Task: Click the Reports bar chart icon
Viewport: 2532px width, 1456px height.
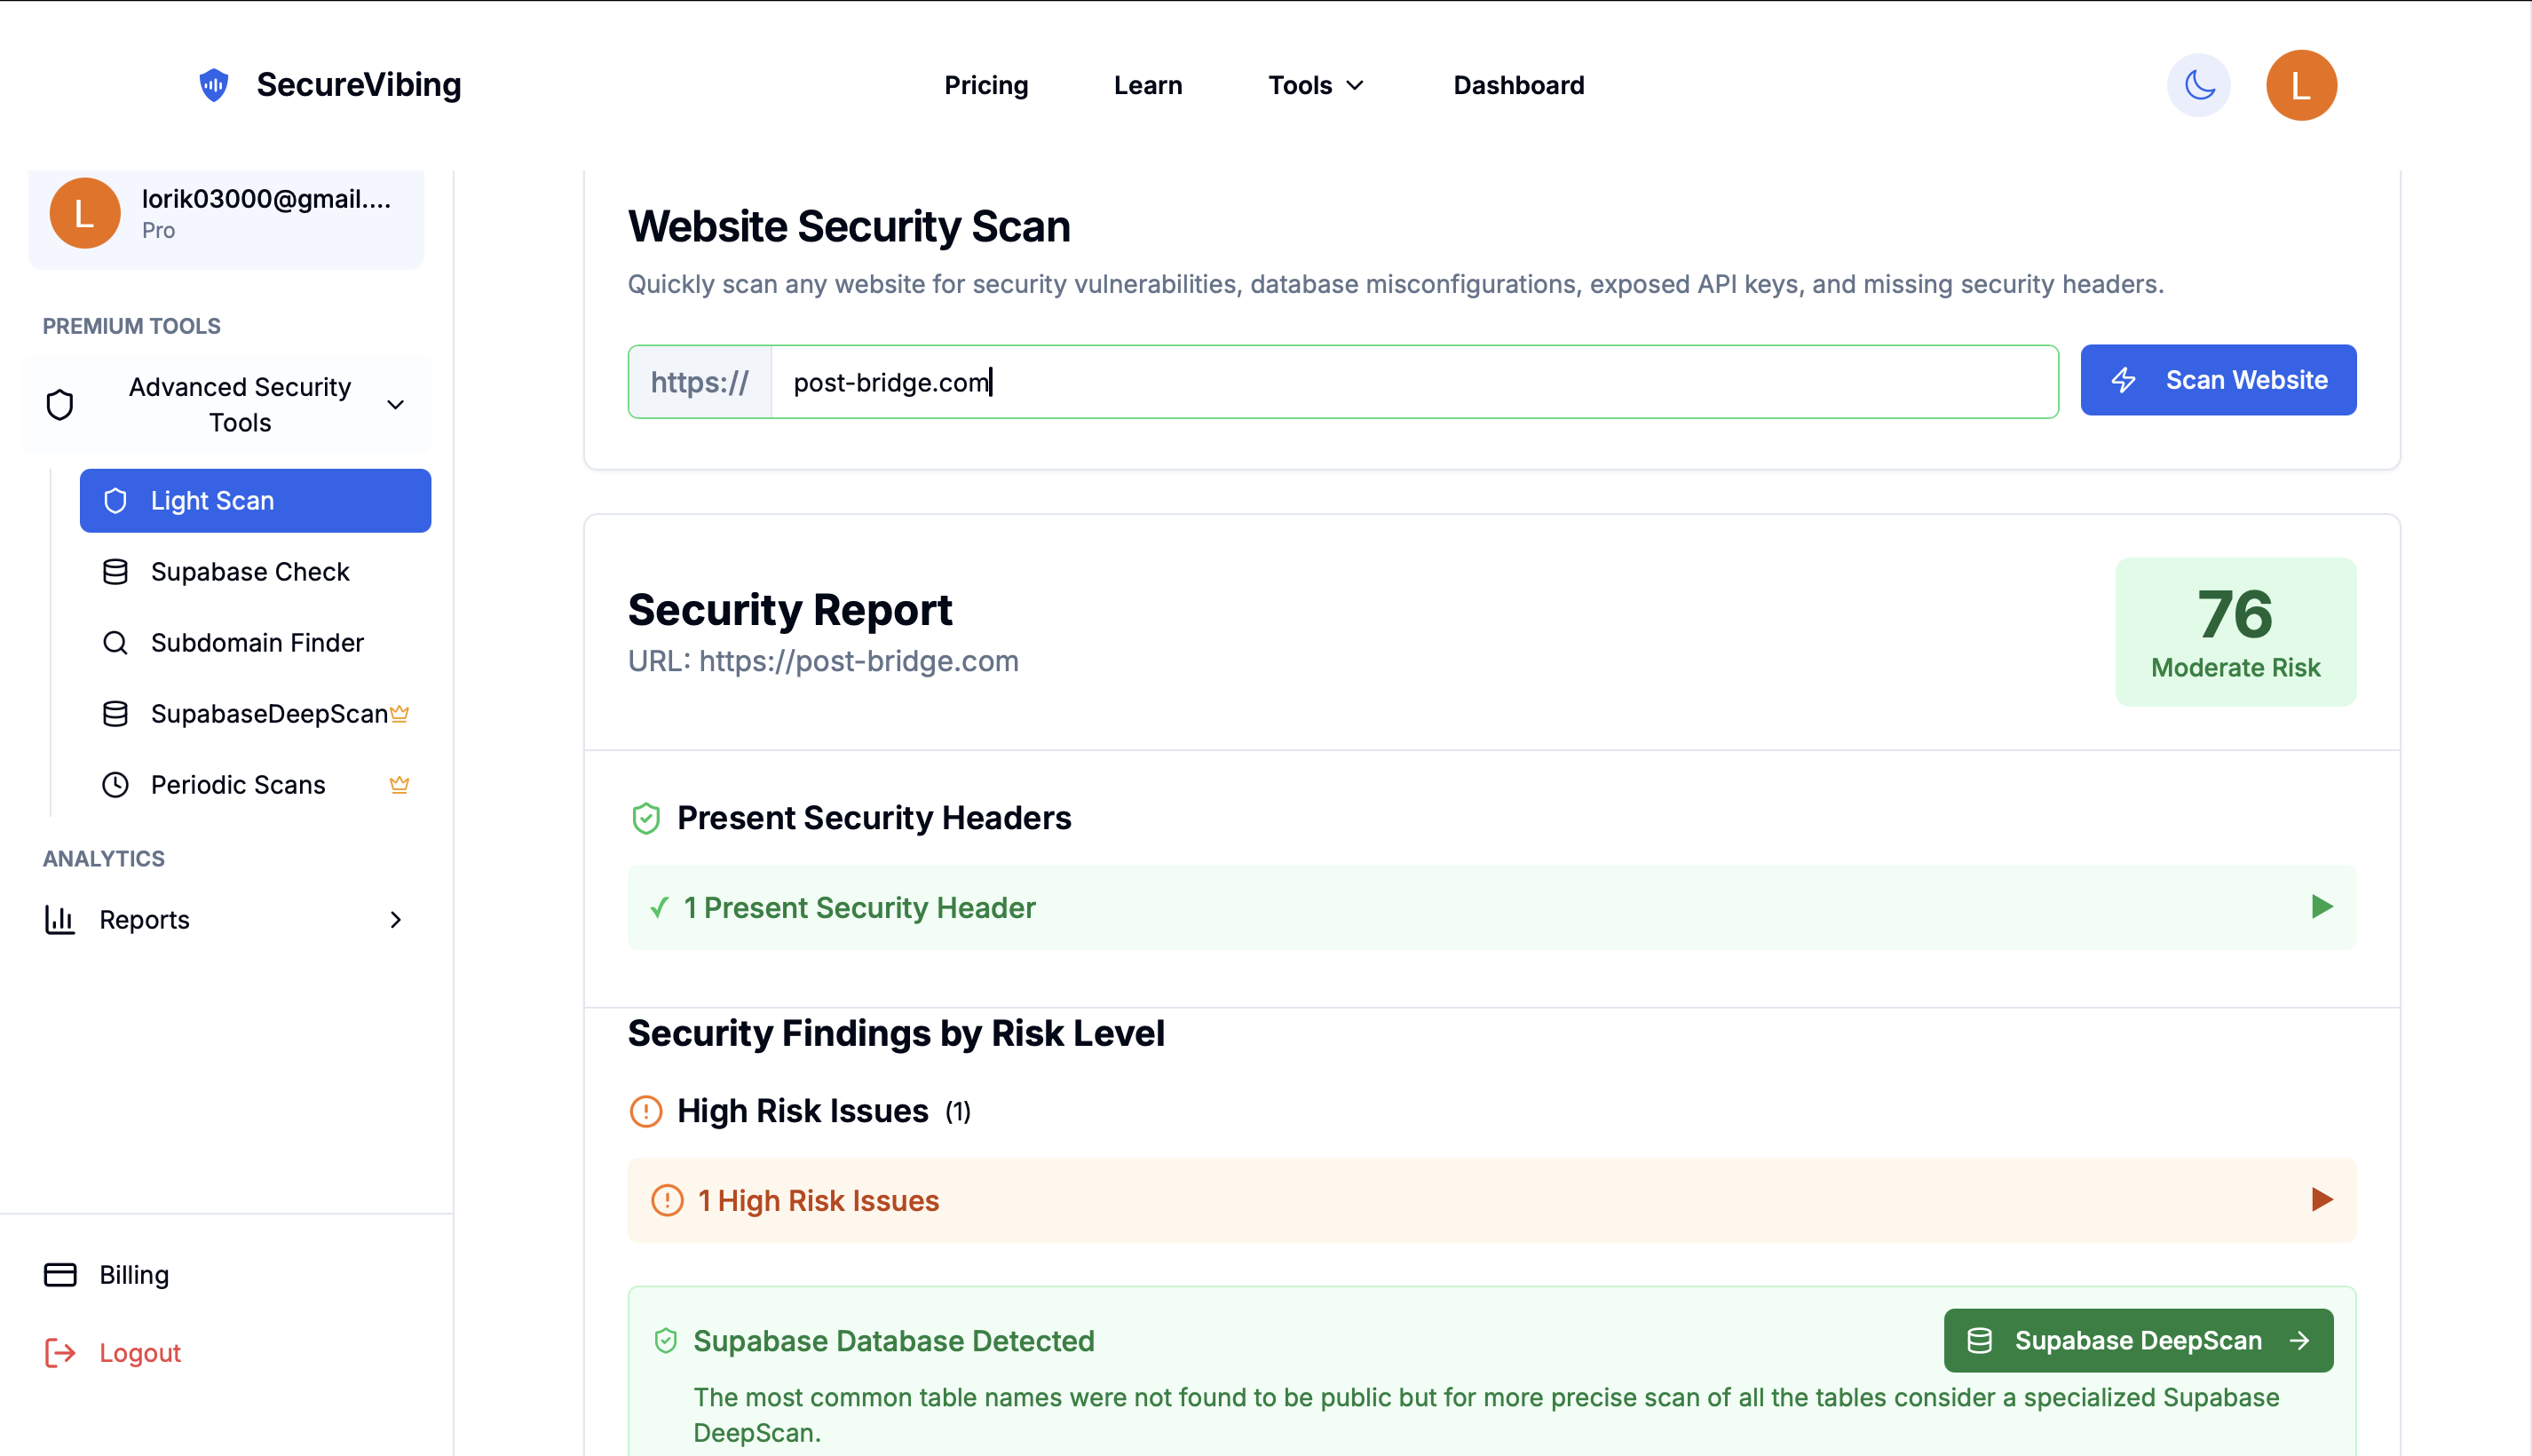Action: pyautogui.click(x=60, y=920)
